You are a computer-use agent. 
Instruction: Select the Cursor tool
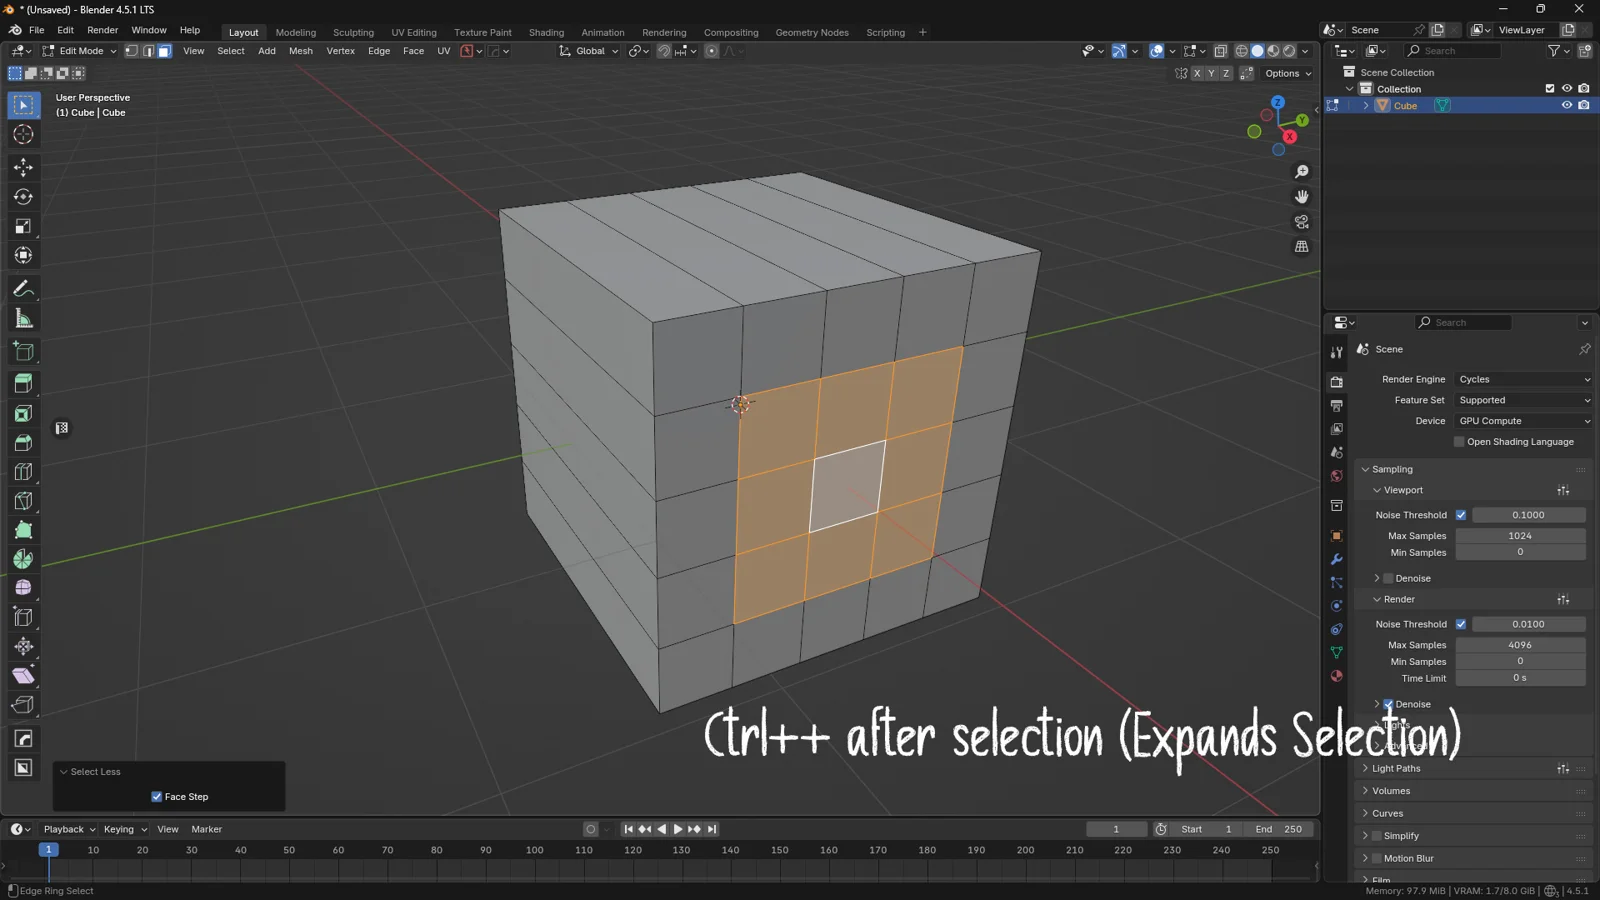[23, 135]
